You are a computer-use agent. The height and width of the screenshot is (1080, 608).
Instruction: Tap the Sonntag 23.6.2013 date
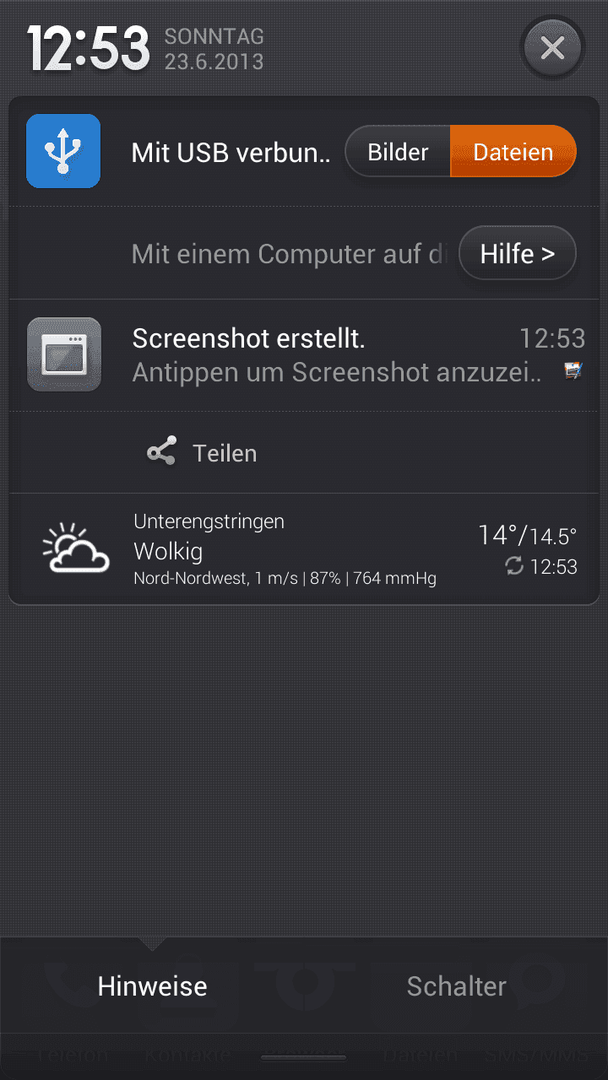click(214, 49)
